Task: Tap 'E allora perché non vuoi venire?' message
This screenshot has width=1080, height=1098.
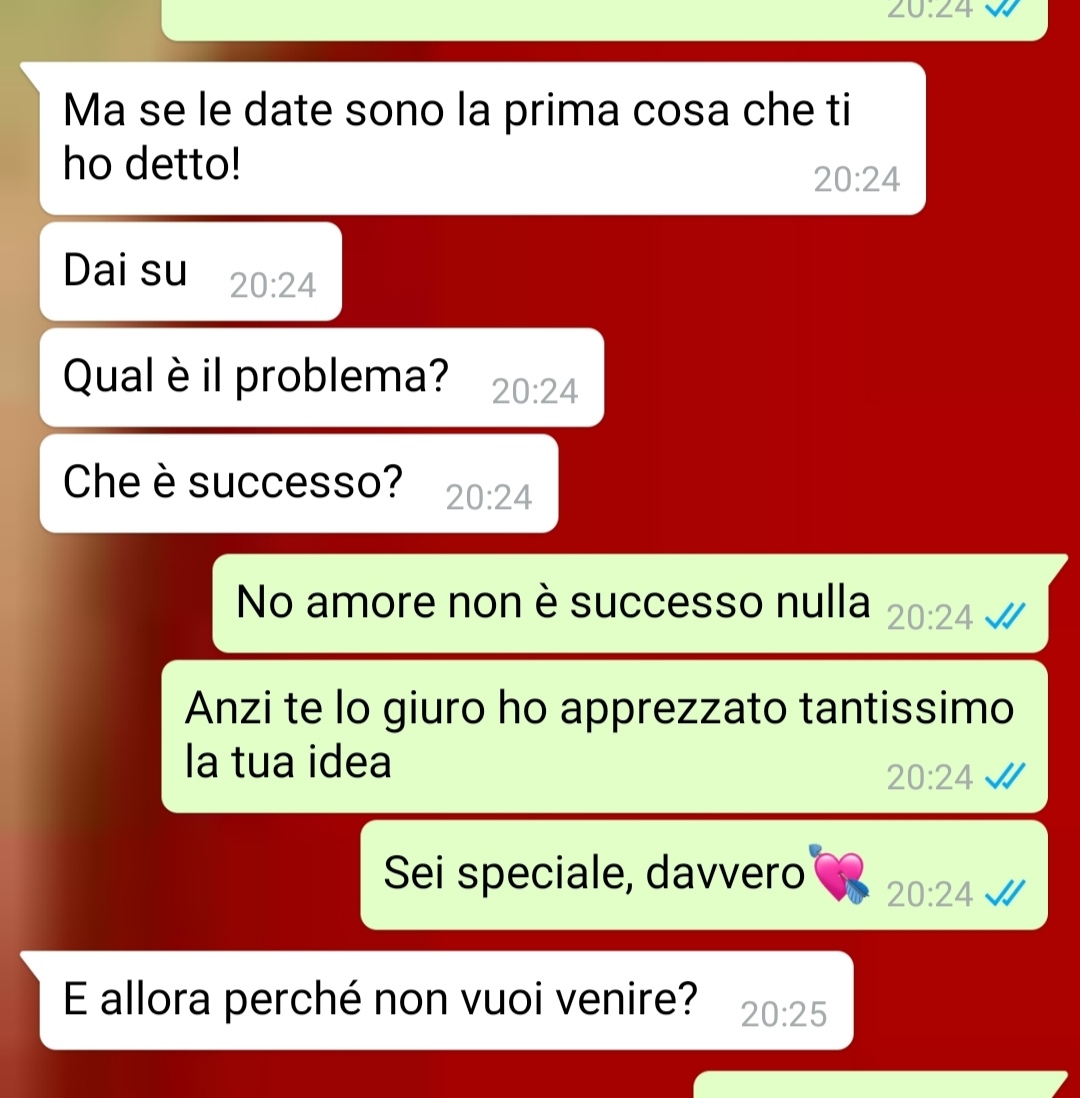Action: (x=446, y=1000)
